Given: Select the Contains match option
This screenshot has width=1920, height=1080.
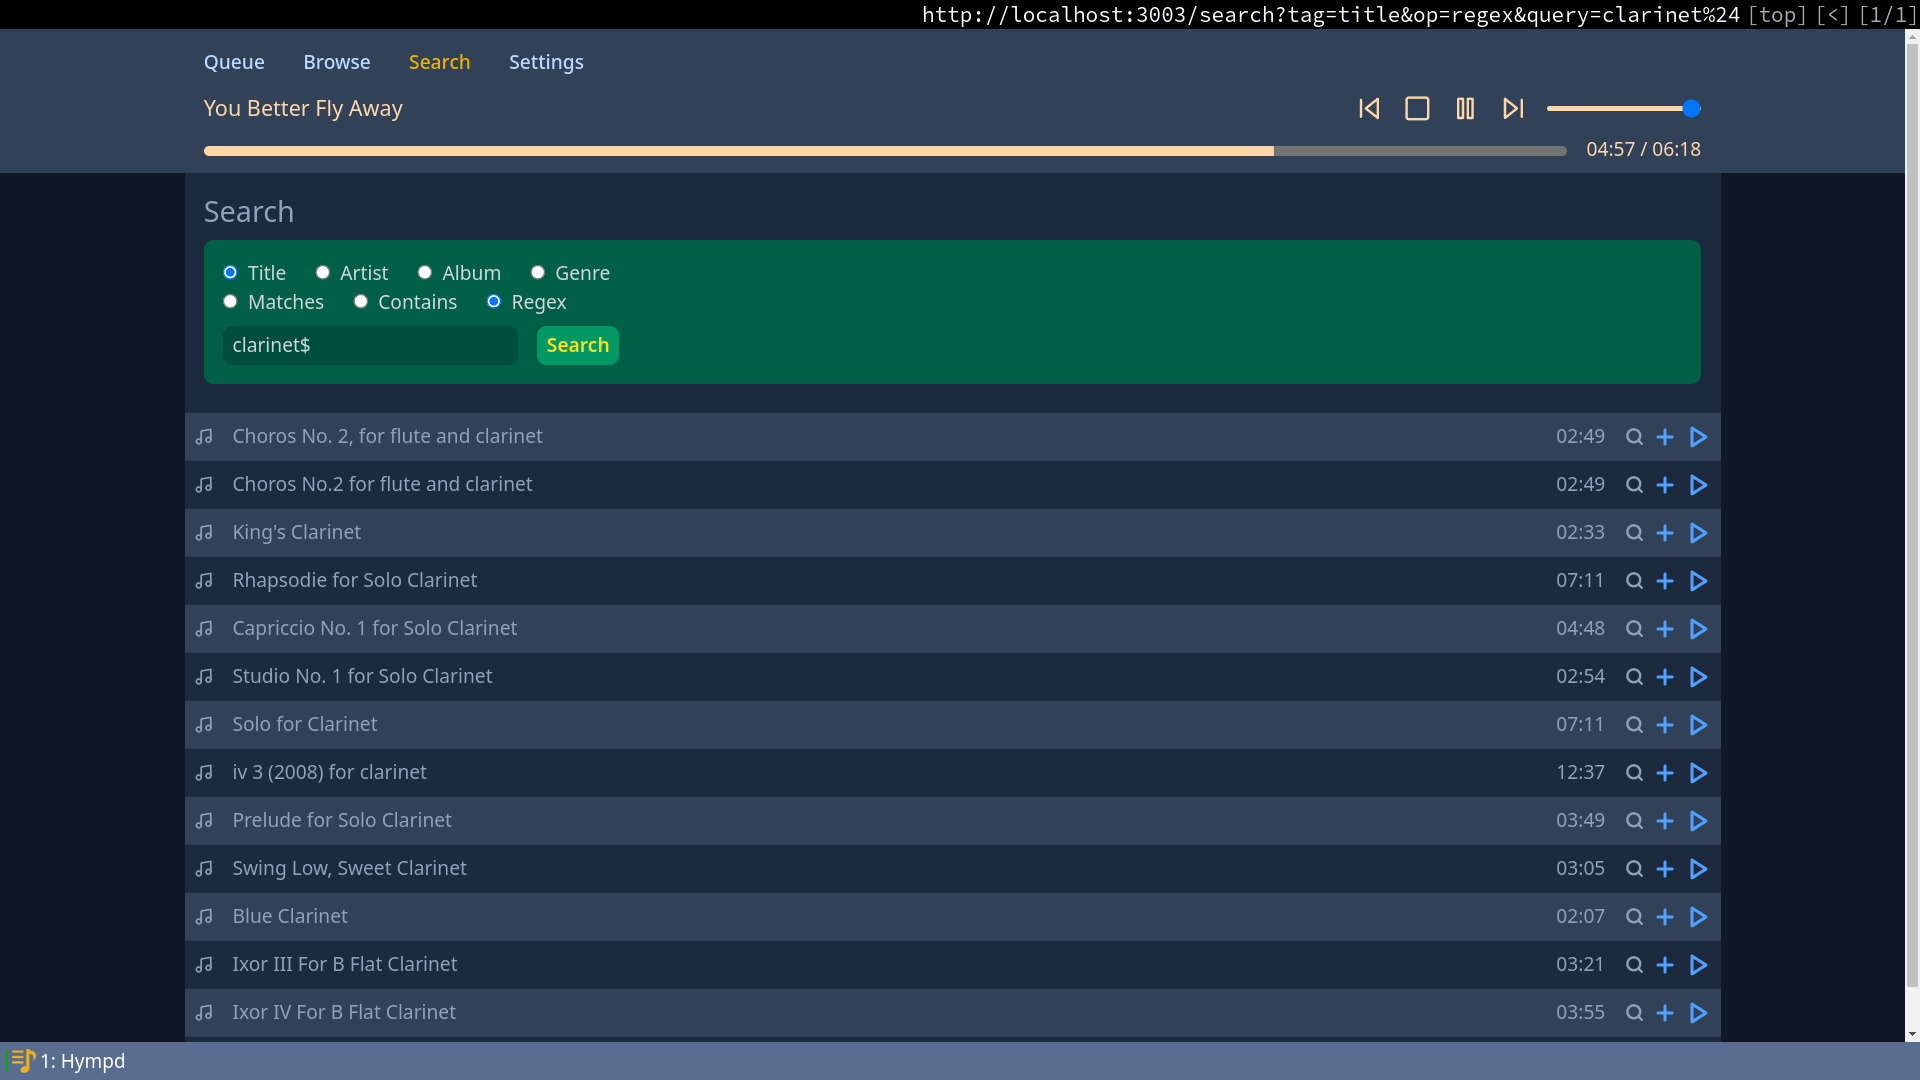Looking at the screenshot, I should pyautogui.click(x=361, y=301).
